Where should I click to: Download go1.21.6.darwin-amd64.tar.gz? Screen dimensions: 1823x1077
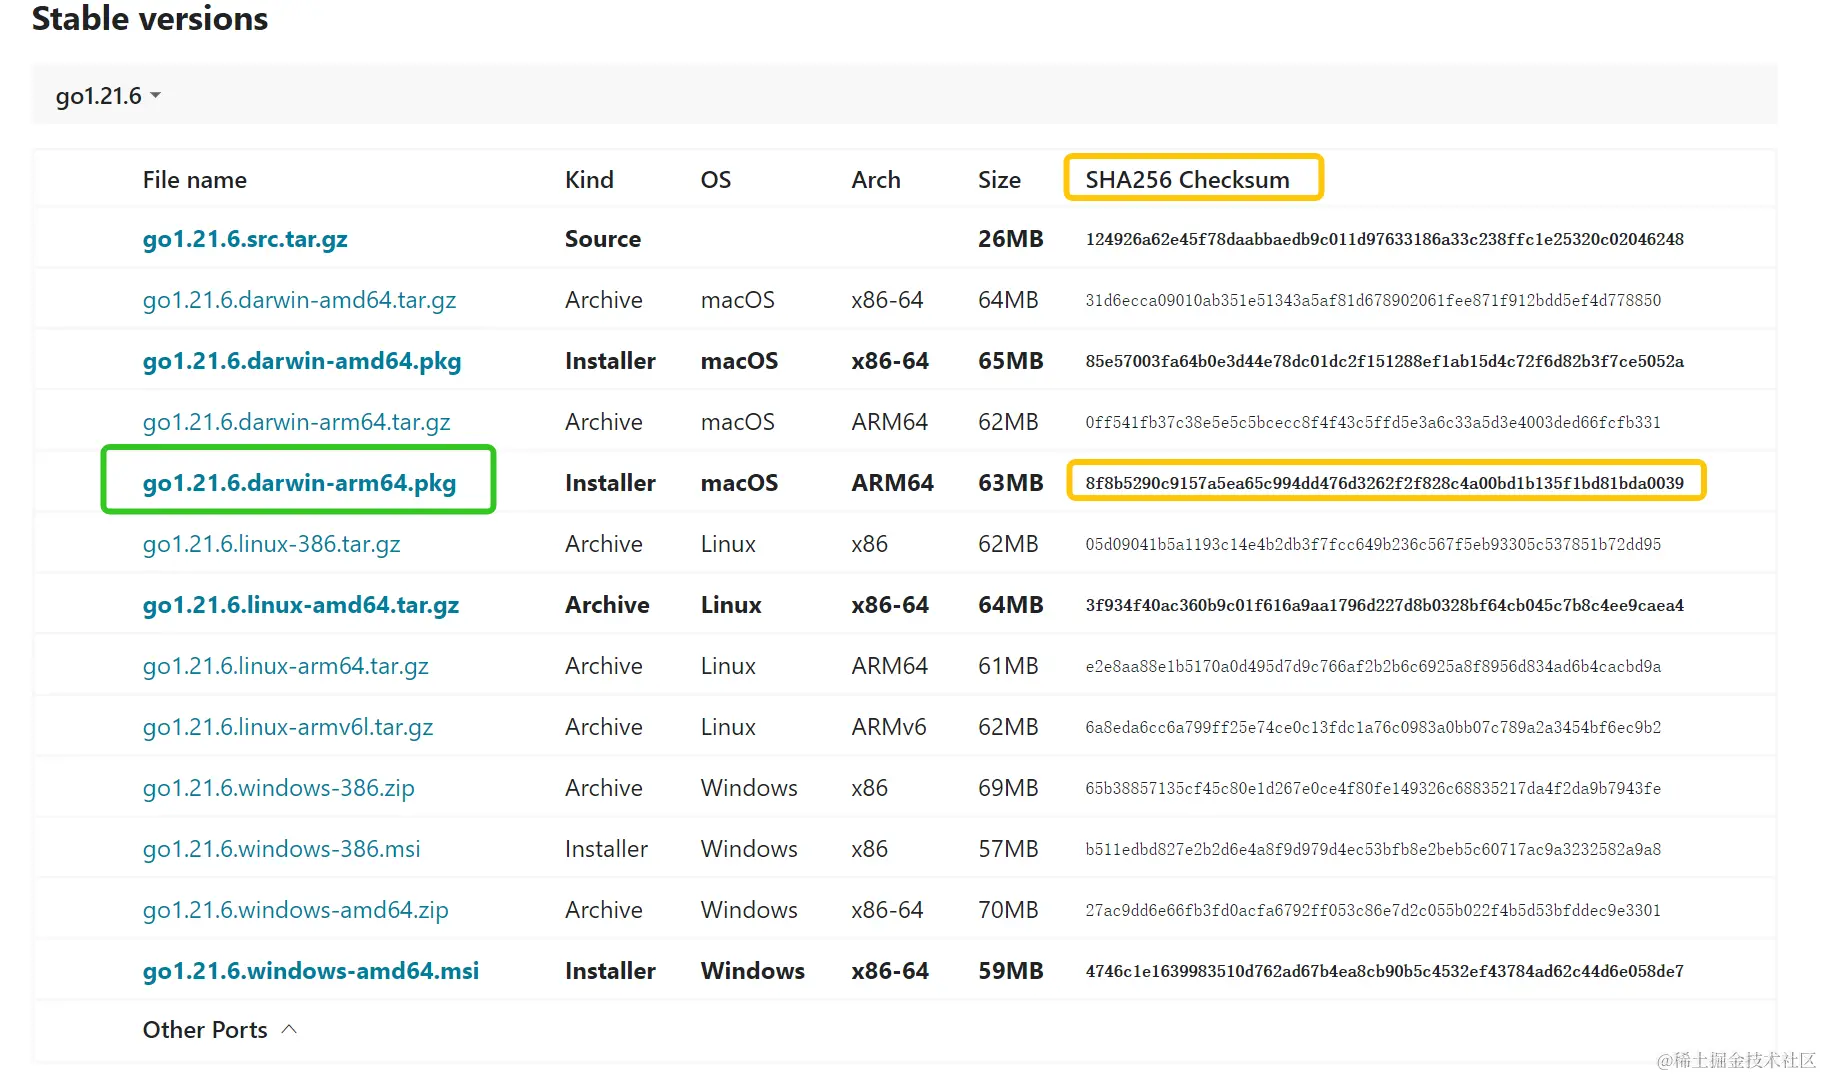[x=299, y=300]
